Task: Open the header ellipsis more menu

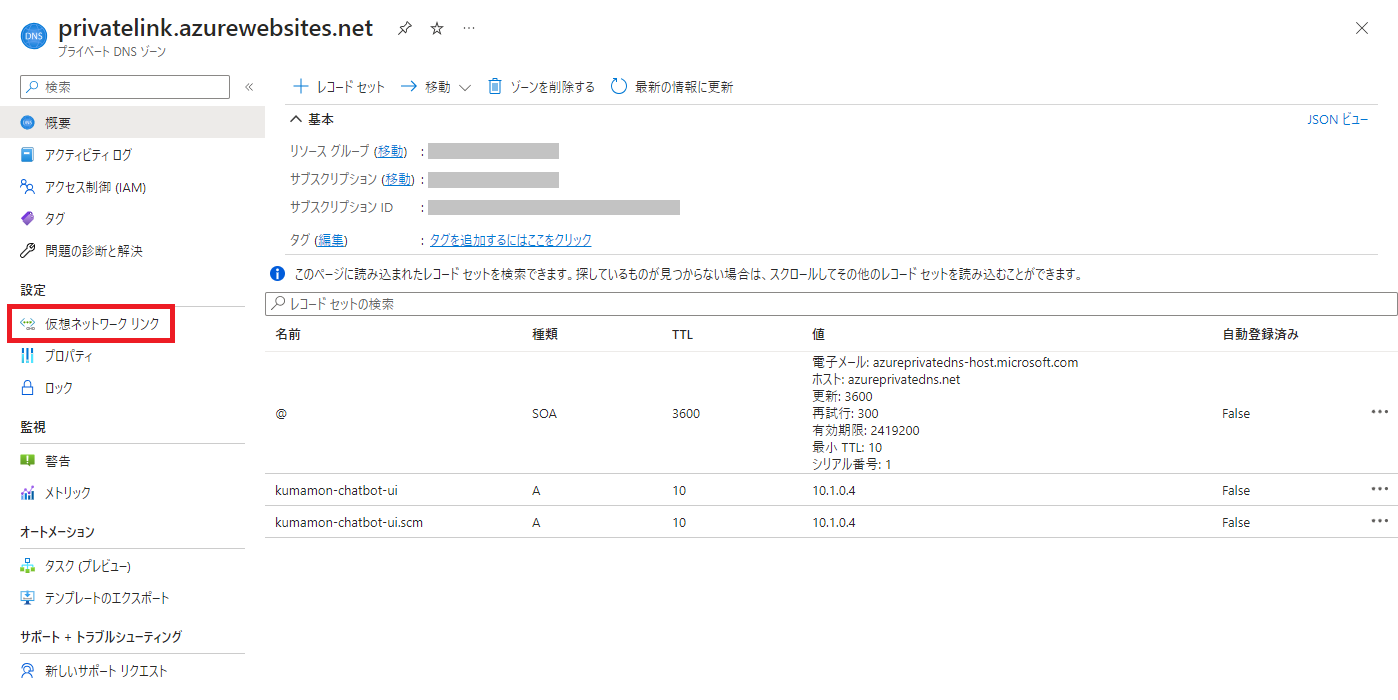Action: point(469,29)
